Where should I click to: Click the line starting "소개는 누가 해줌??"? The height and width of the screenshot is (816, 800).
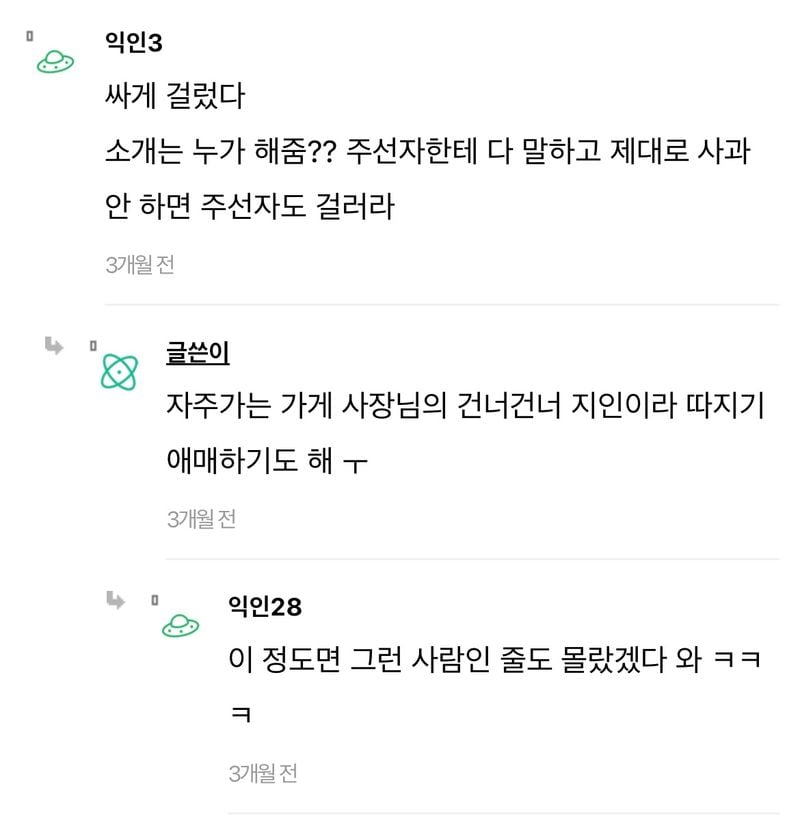(427, 153)
